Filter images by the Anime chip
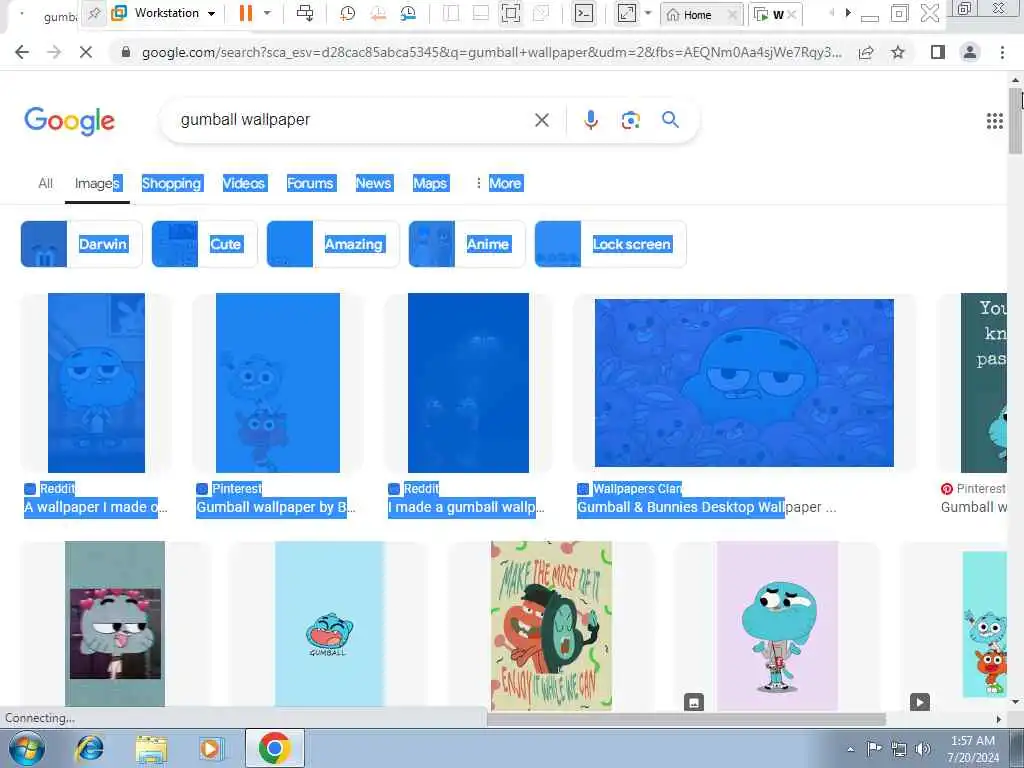The width and height of the screenshot is (1024, 768). point(466,244)
